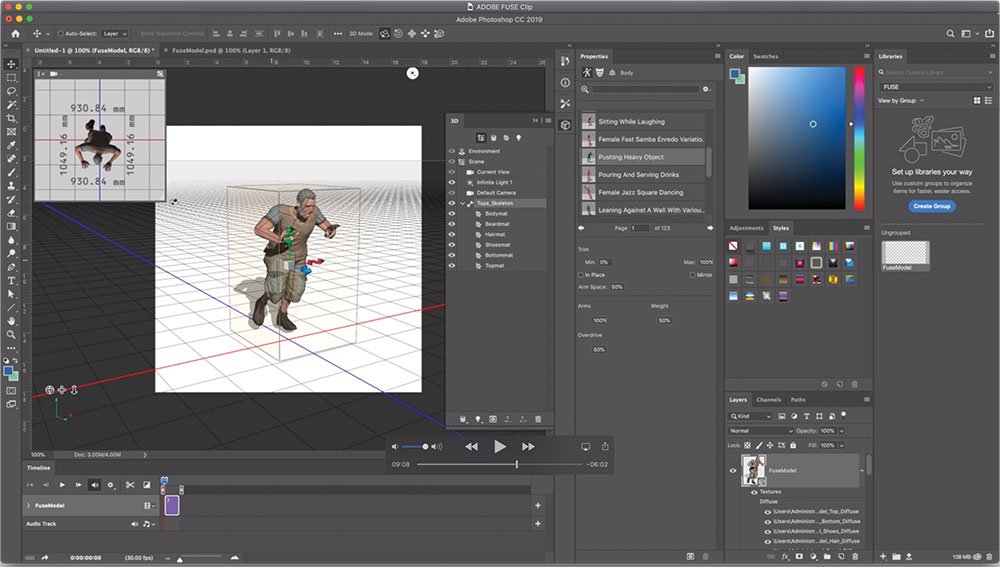The image size is (1000, 567).
Task: Delete the layer with the Layers trash icon
Action: click(855, 556)
